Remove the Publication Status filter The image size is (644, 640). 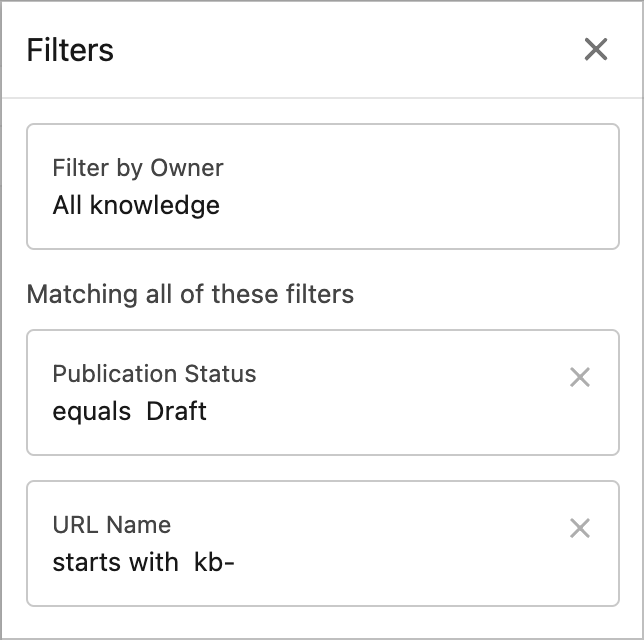pyautogui.click(x=580, y=377)
